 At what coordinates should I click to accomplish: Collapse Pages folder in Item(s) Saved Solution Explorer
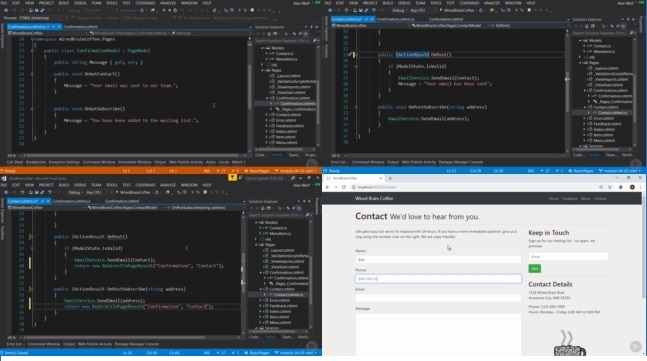click(256, 245)
